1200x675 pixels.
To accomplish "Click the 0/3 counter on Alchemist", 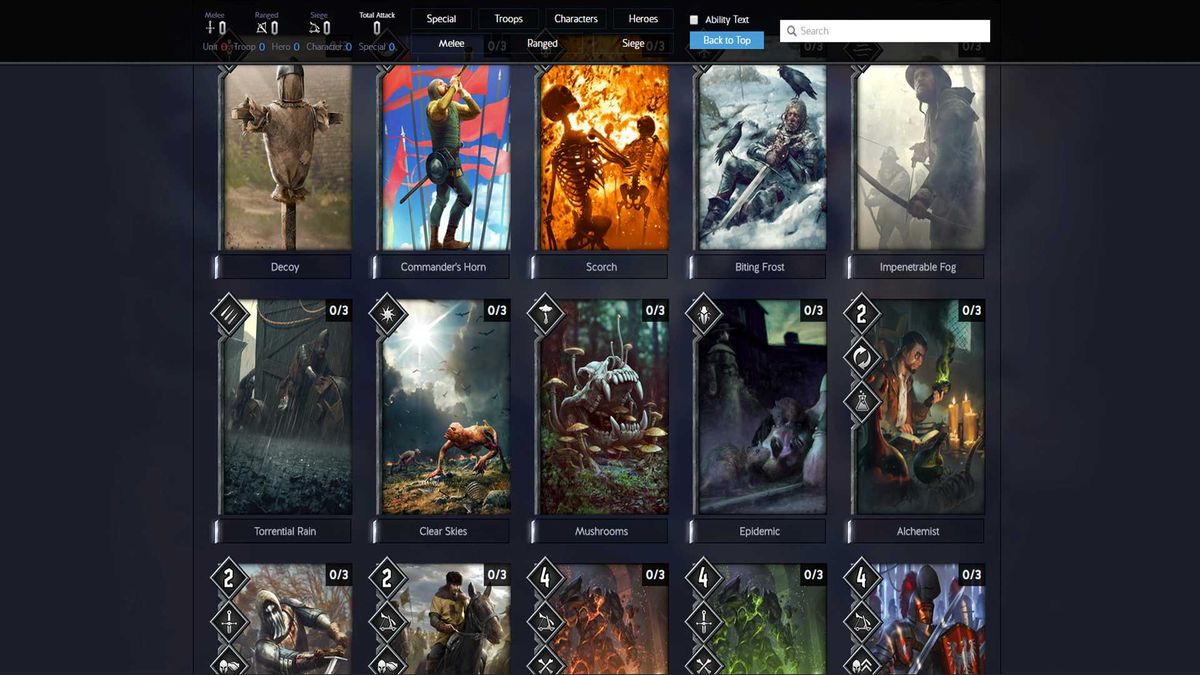I will [971, 311].
